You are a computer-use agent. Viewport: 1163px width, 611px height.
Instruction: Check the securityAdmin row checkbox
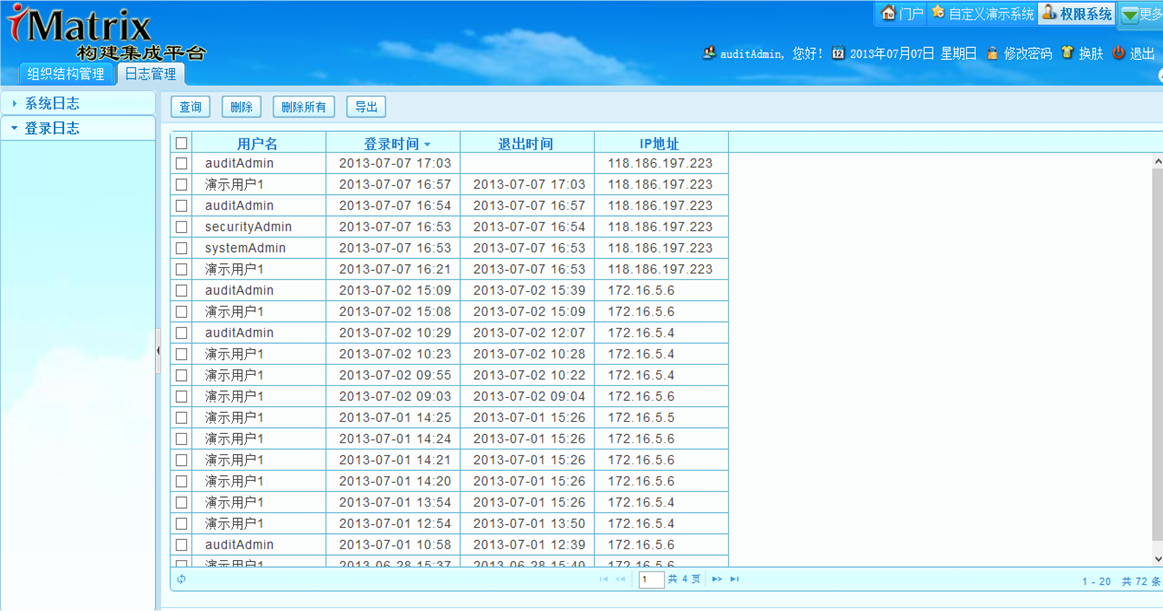point(182,226)
